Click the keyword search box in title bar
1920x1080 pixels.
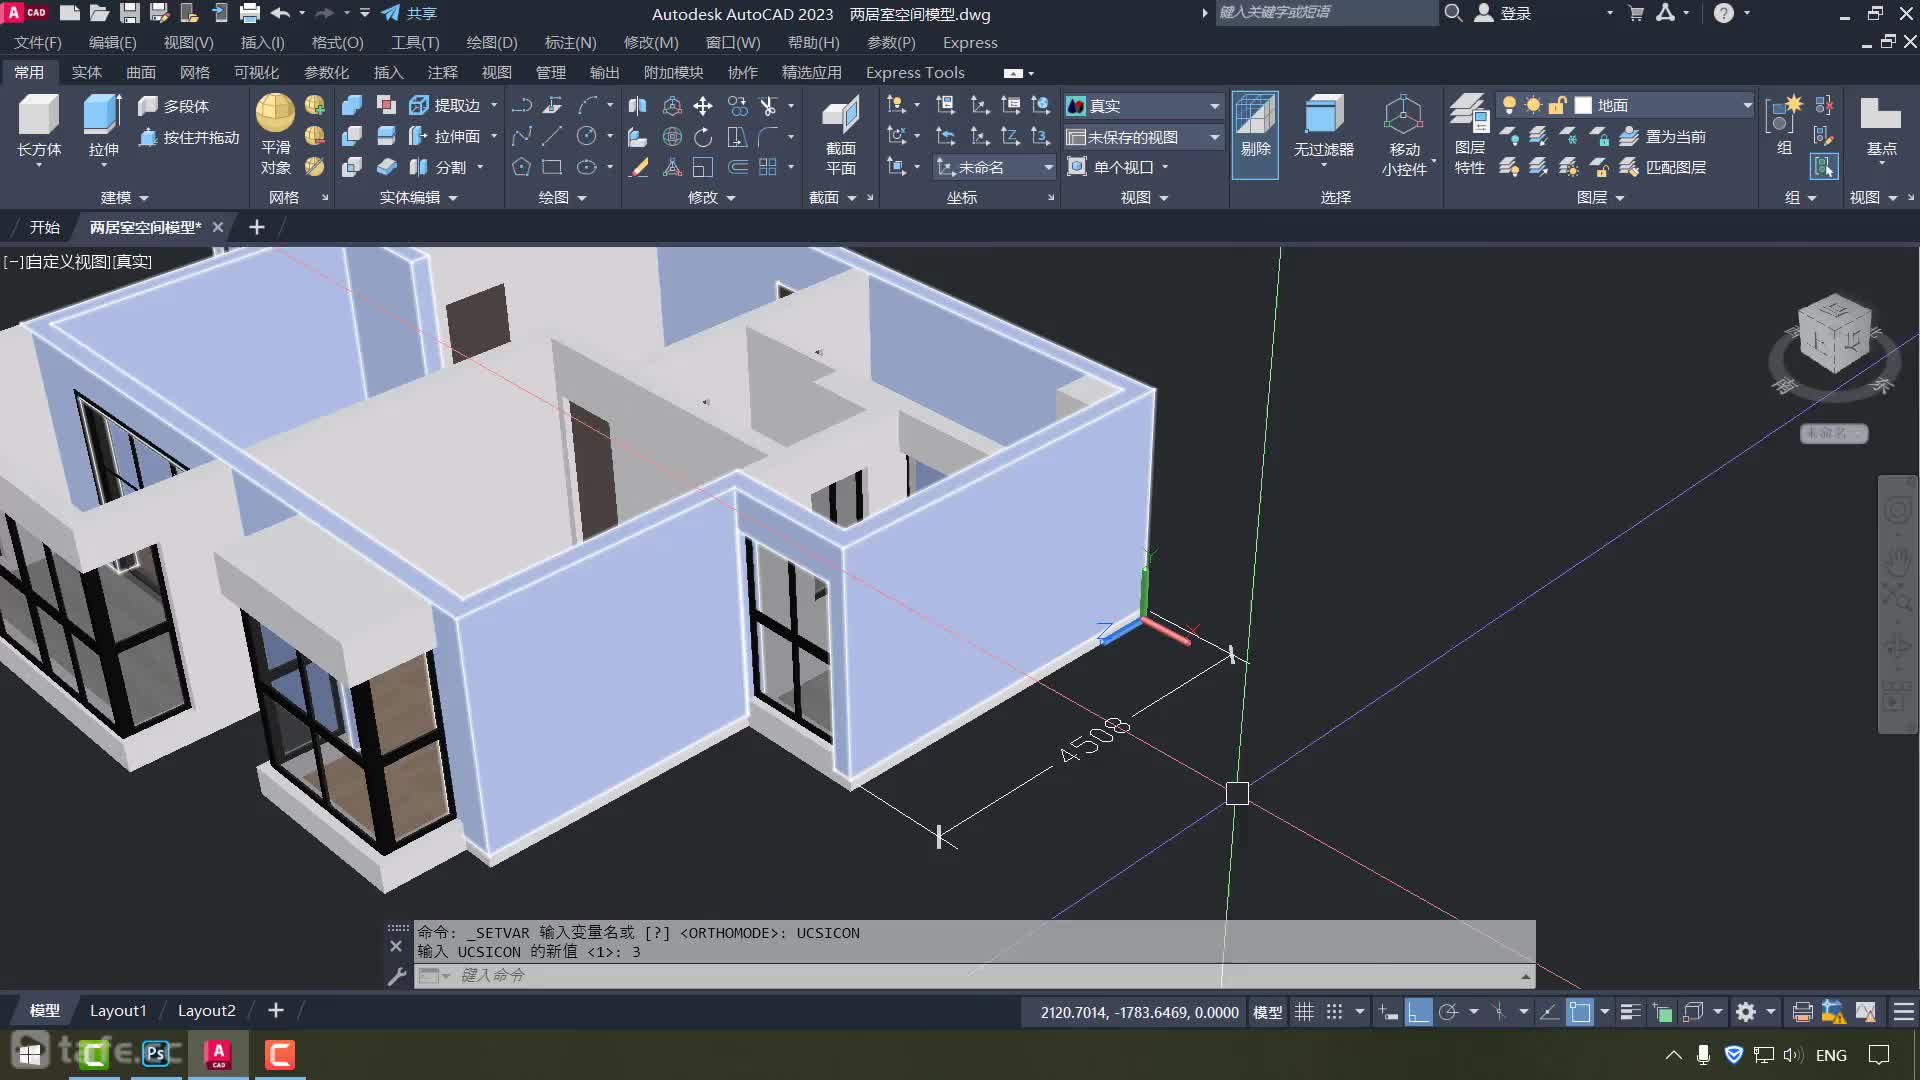tap(1325, 13)
